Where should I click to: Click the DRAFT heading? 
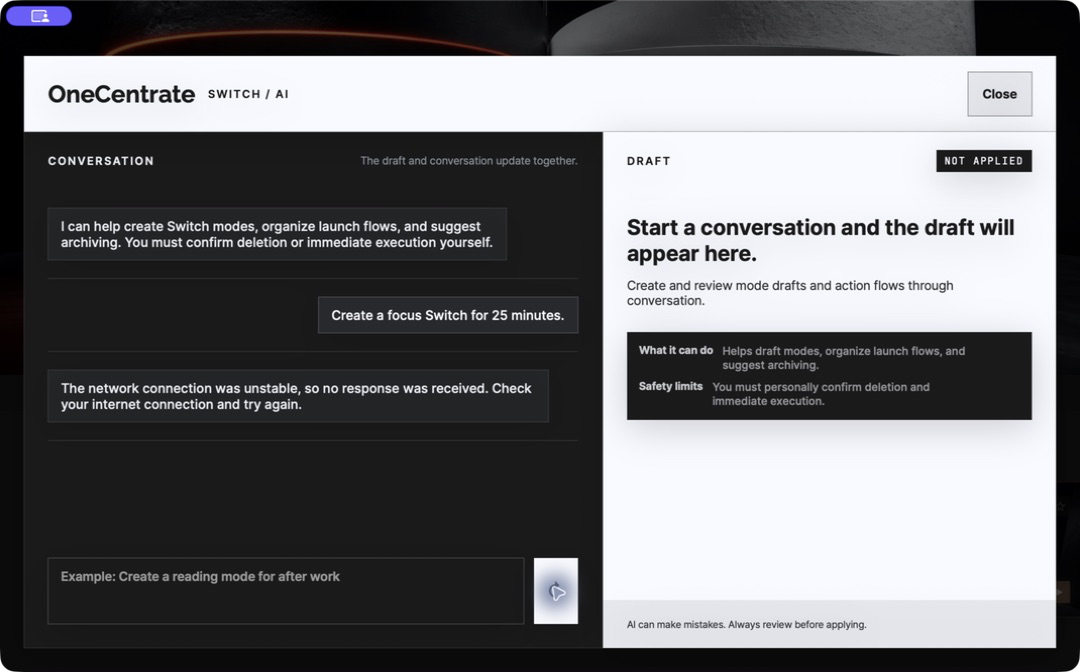tap(648, 161)
